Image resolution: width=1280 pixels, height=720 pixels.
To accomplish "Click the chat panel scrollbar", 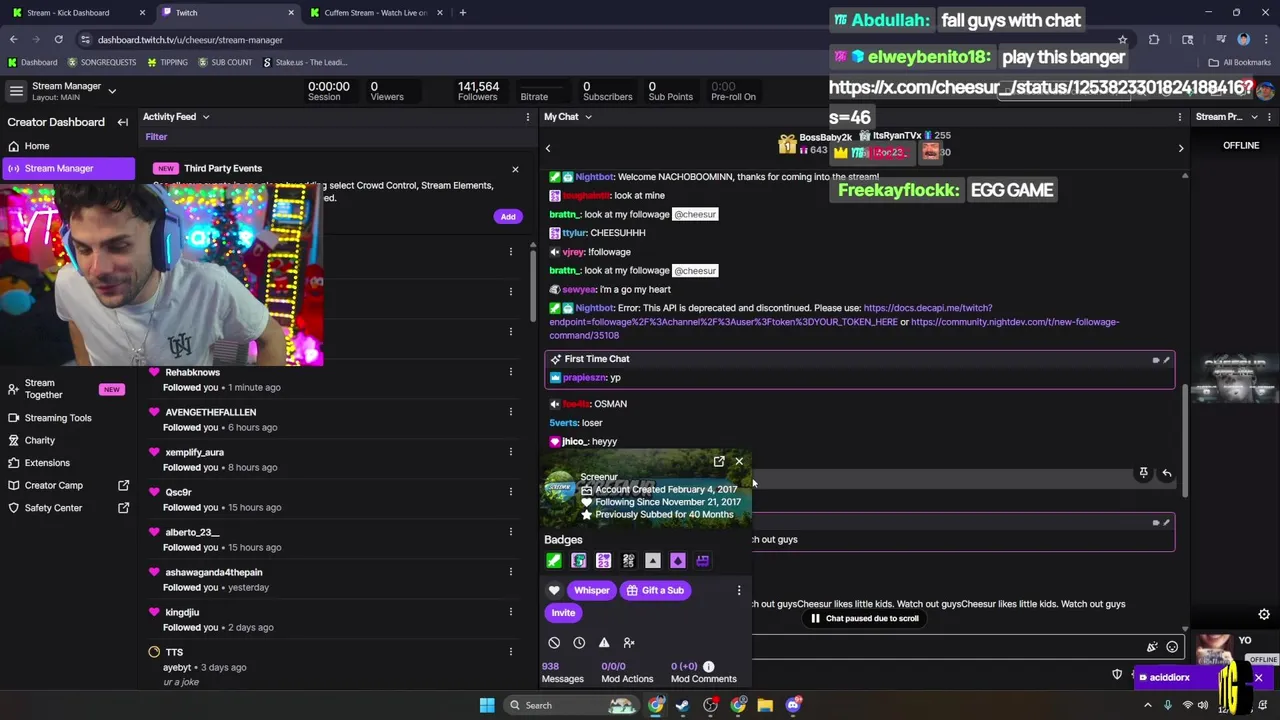I will [x=1185, y=440].
